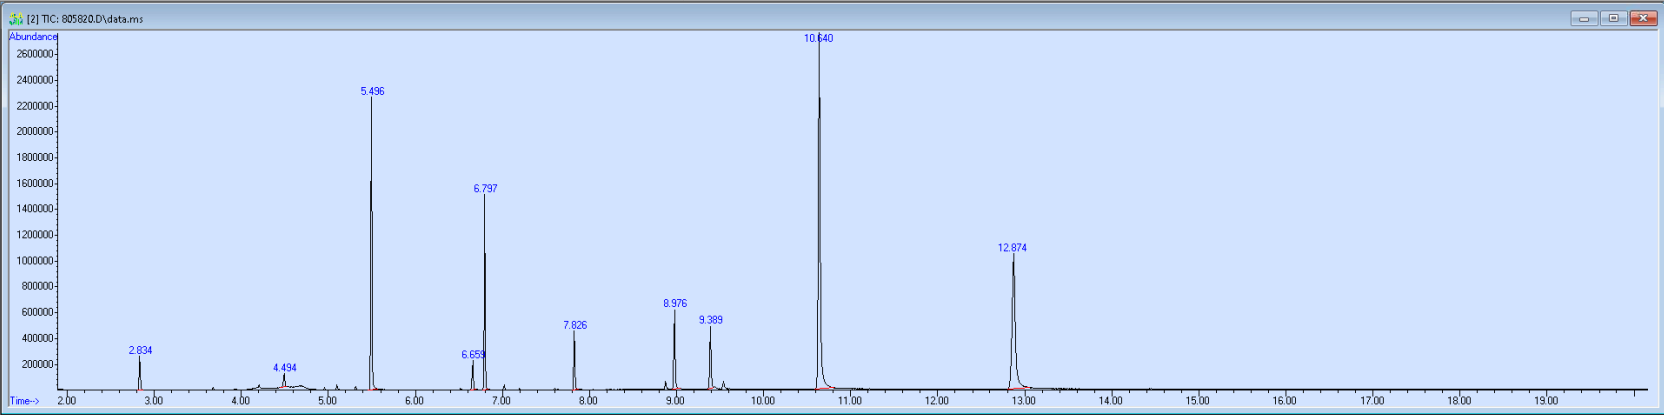Minimize the TIC chromatogram window

tap(1584, 18)
